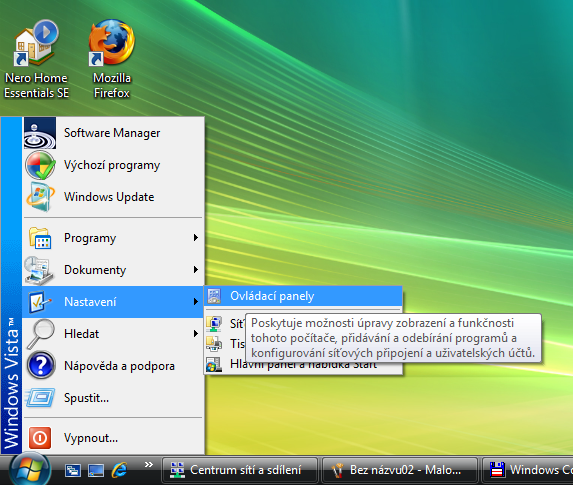Click the network connections icon in the submenu
The image size is (573, 485).
214,324
